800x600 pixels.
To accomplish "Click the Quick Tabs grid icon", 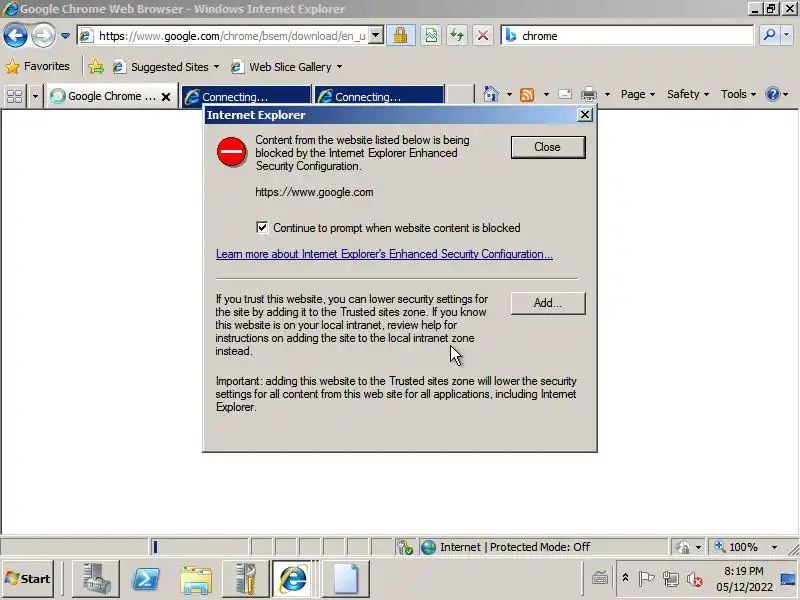I will (14, 96).
